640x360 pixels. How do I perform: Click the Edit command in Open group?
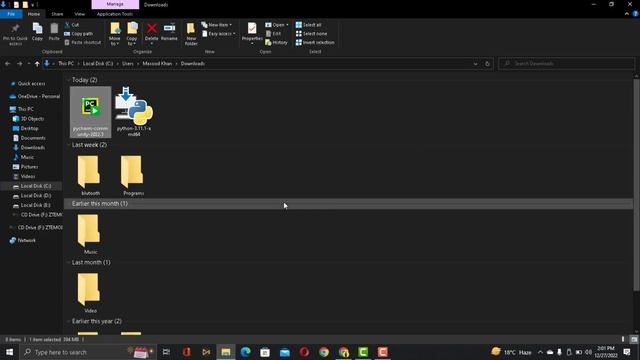tap(273, 34)
